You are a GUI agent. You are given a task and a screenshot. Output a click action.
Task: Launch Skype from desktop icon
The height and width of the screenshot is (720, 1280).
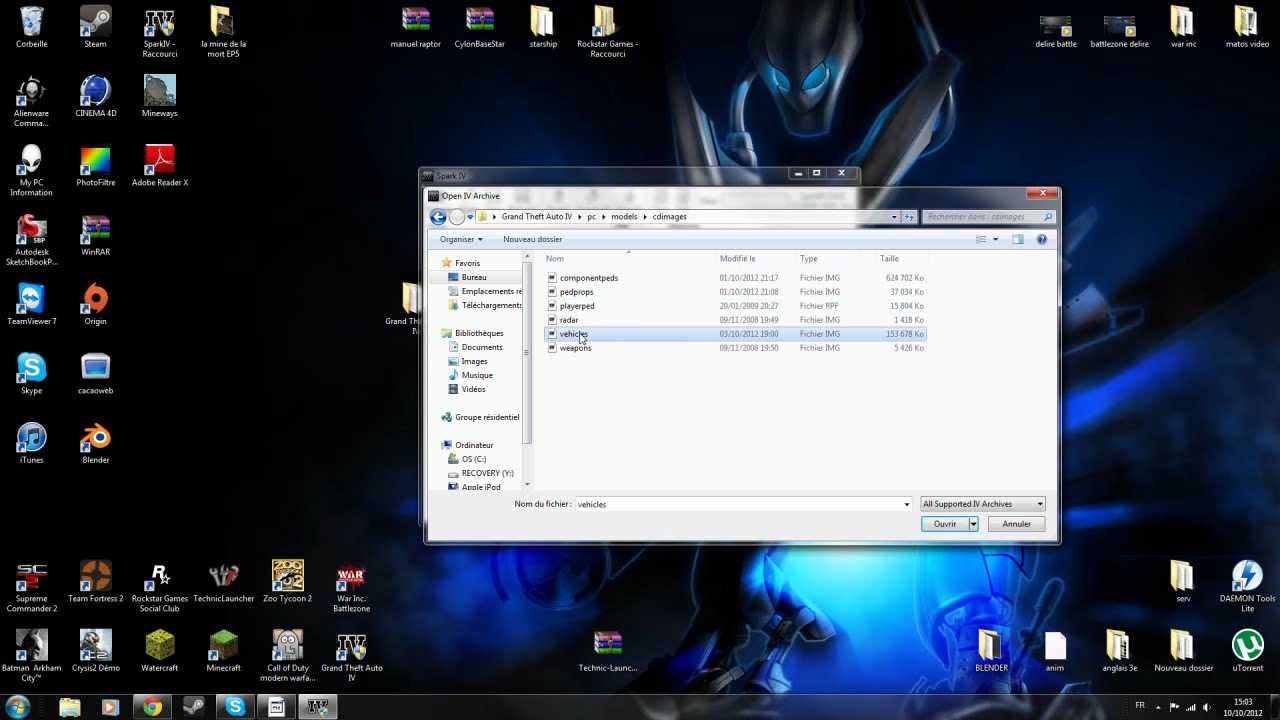pyautogui.click(x=31, y=374)
